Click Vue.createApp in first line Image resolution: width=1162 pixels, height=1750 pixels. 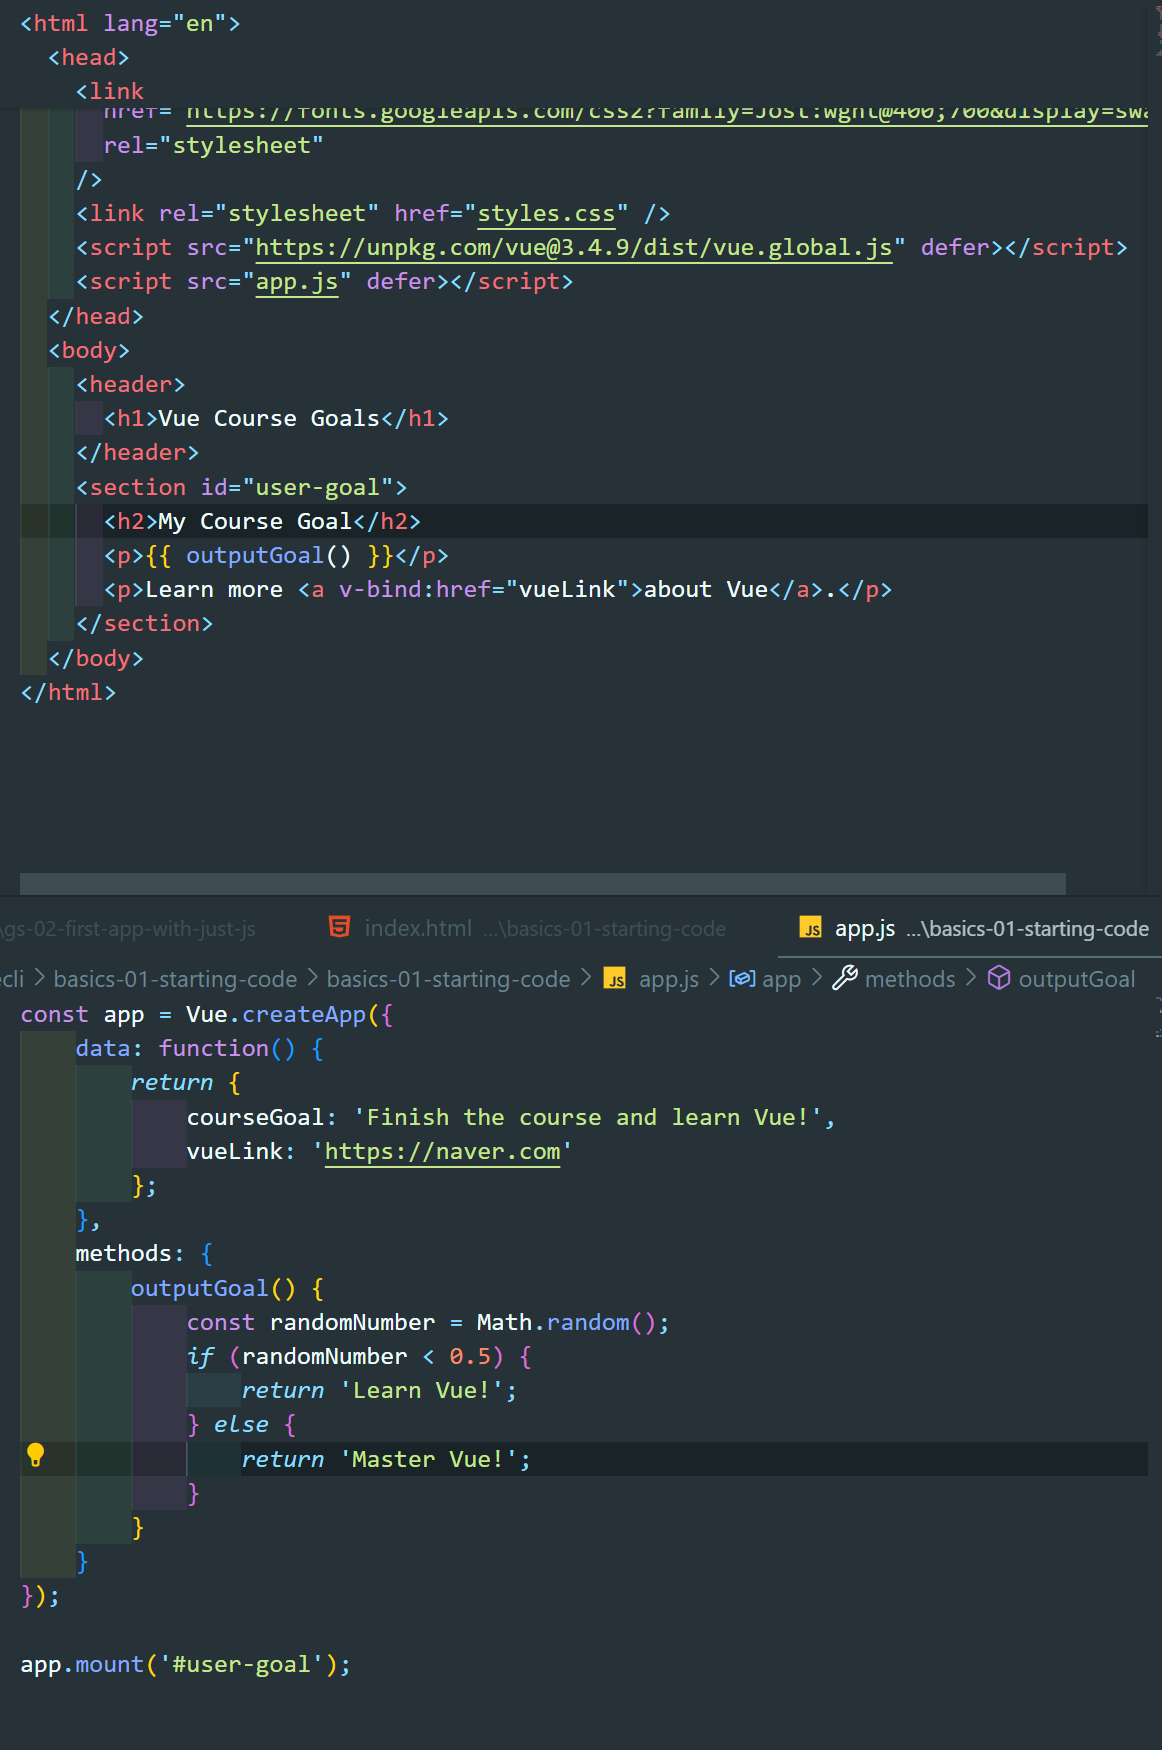tap(276, 1014)
